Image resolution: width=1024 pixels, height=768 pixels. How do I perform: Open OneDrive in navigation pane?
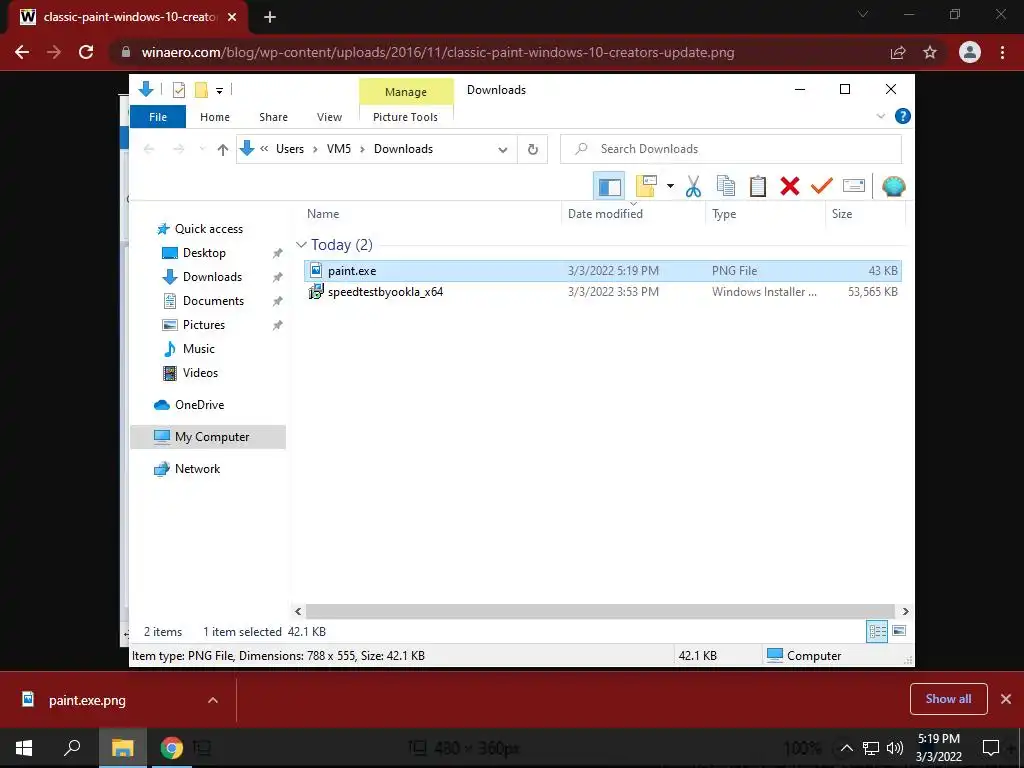coord(199,405)
